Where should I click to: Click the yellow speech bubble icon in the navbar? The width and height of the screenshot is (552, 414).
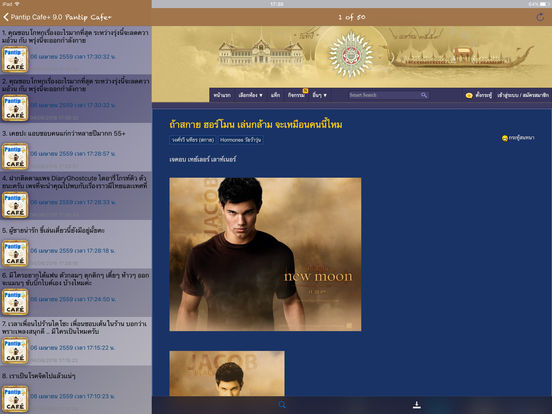coord(469,95)
